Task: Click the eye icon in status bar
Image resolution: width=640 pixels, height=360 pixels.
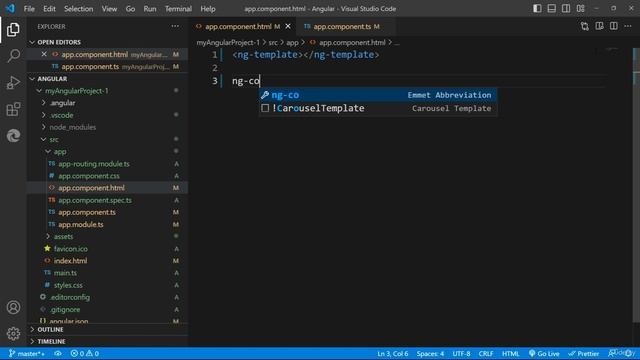Action: pyautogui.click(x=58, y=353)
